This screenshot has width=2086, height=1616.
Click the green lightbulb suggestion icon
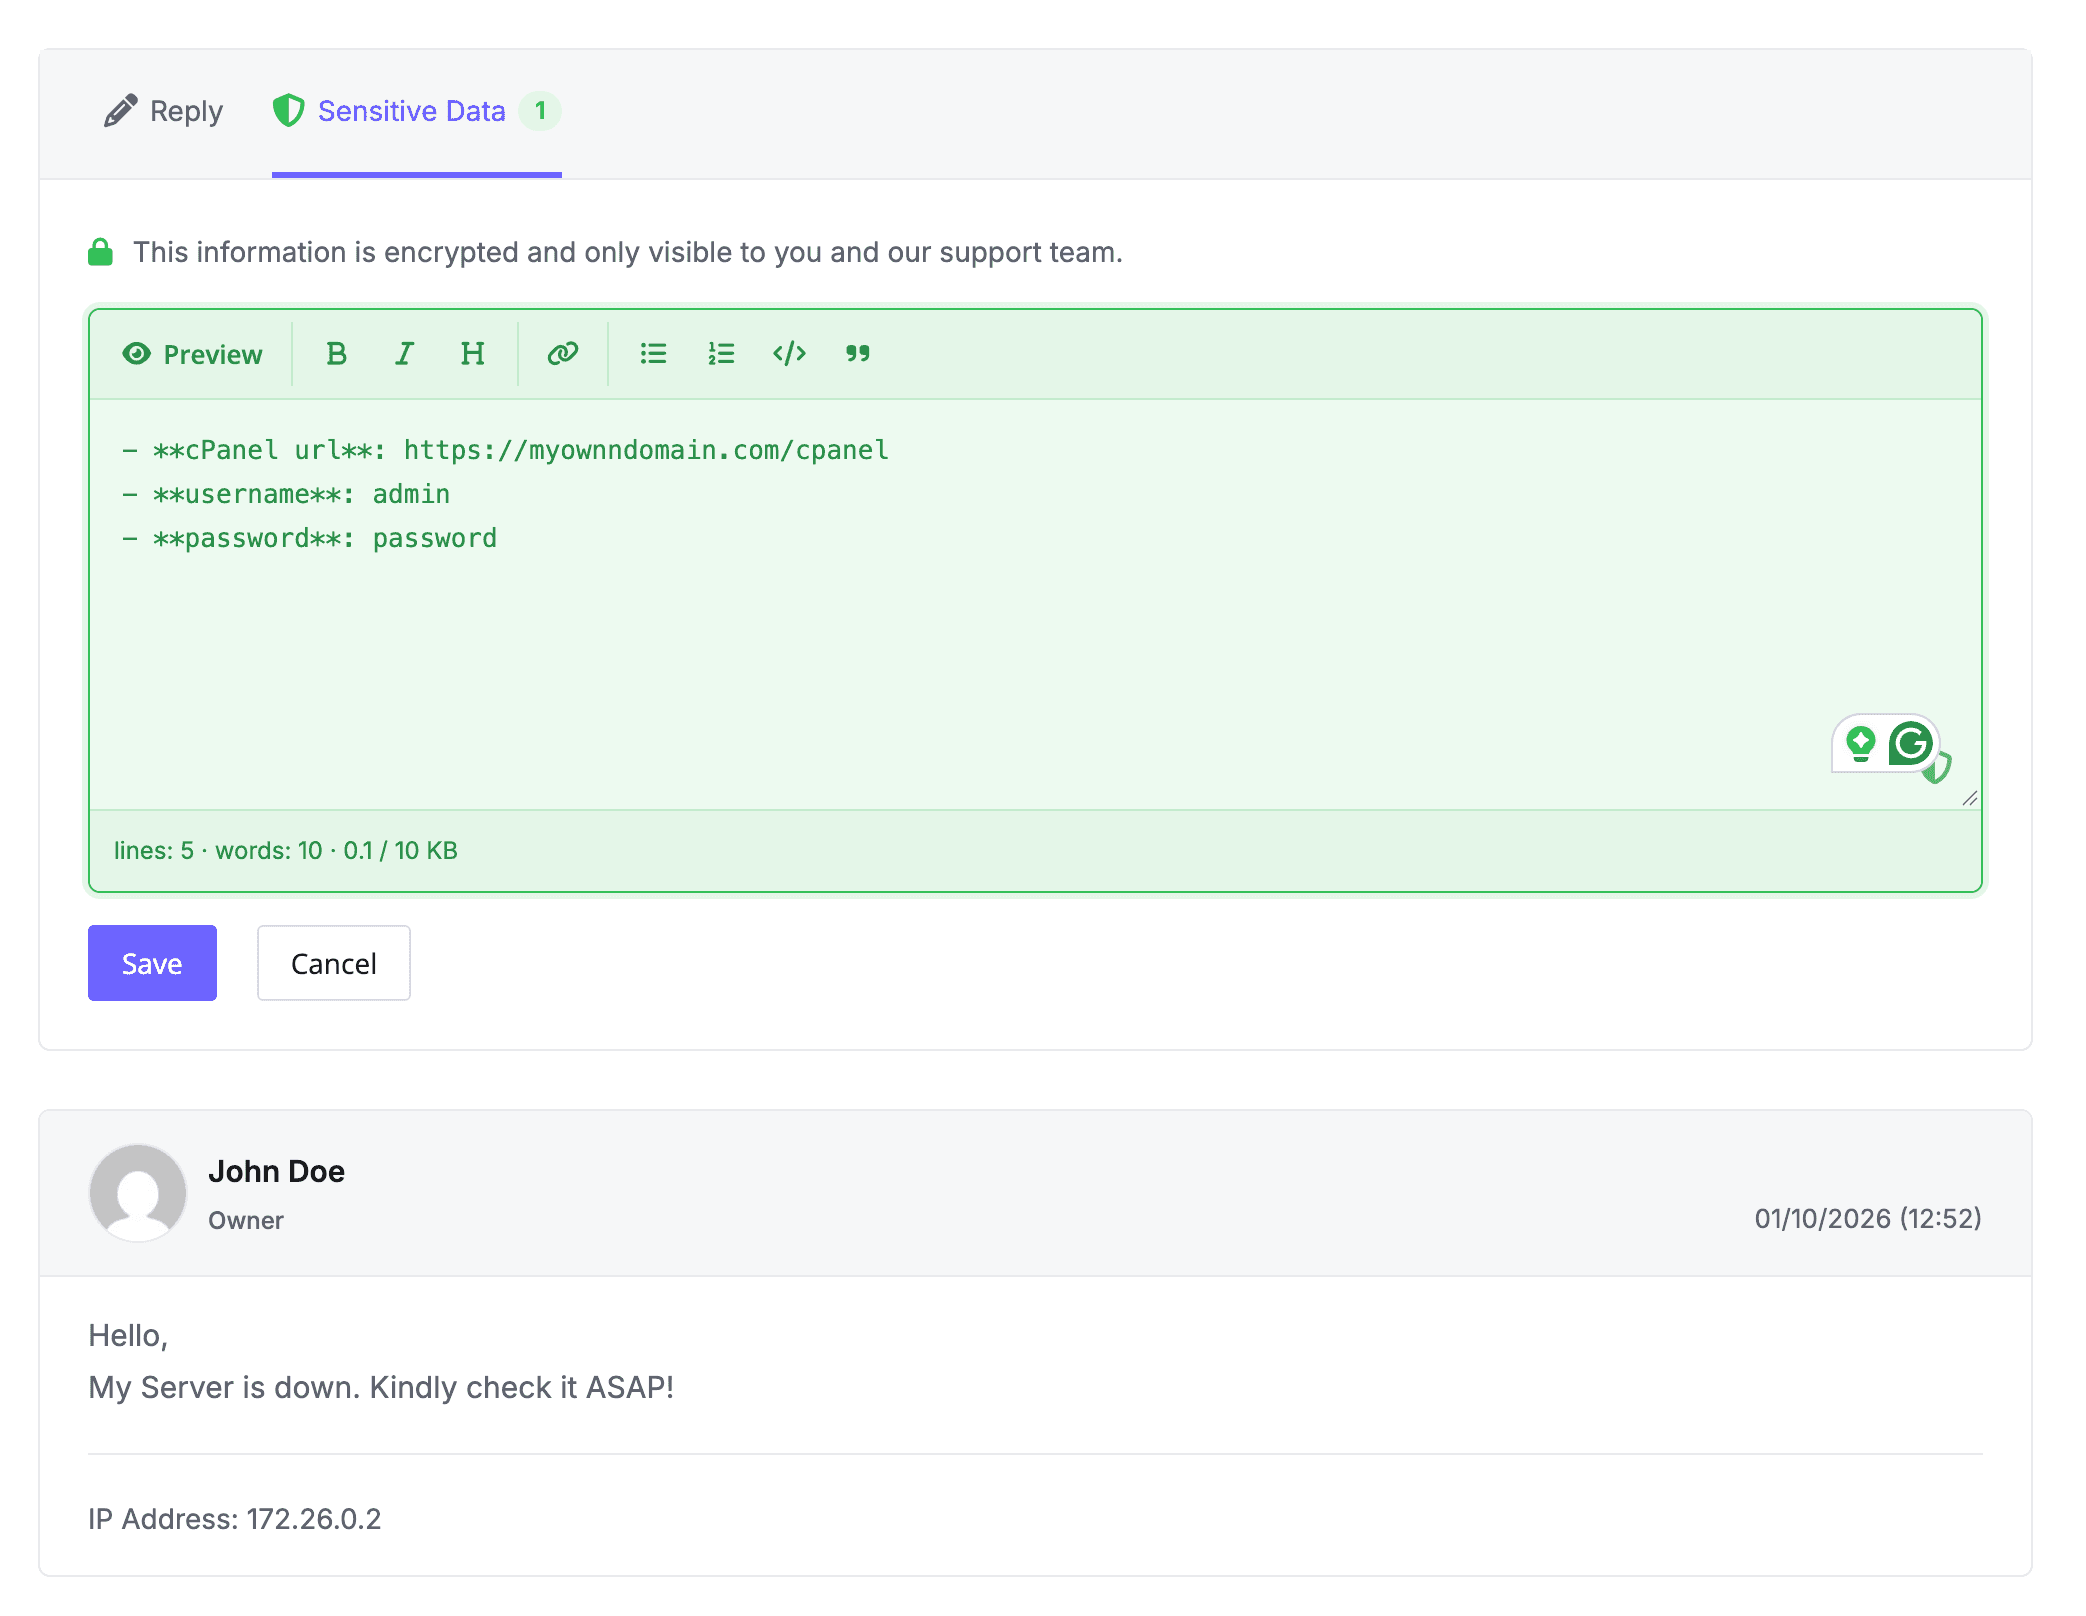1860,744
